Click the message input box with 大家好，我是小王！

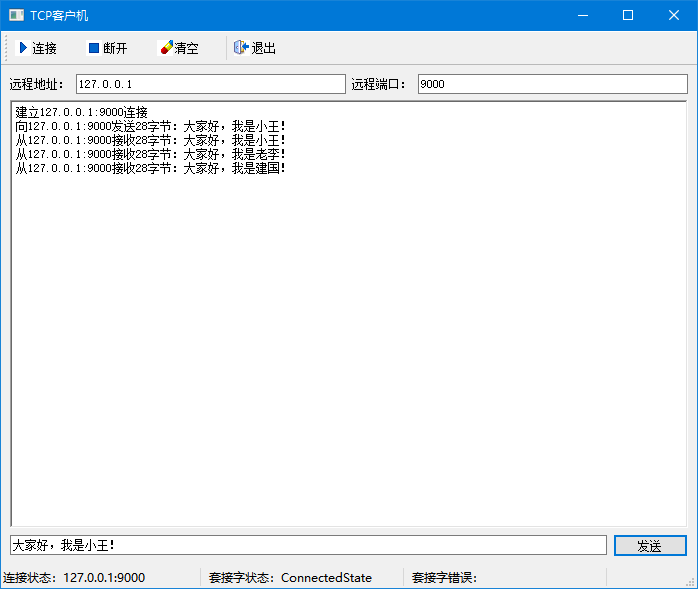(308, 545)
